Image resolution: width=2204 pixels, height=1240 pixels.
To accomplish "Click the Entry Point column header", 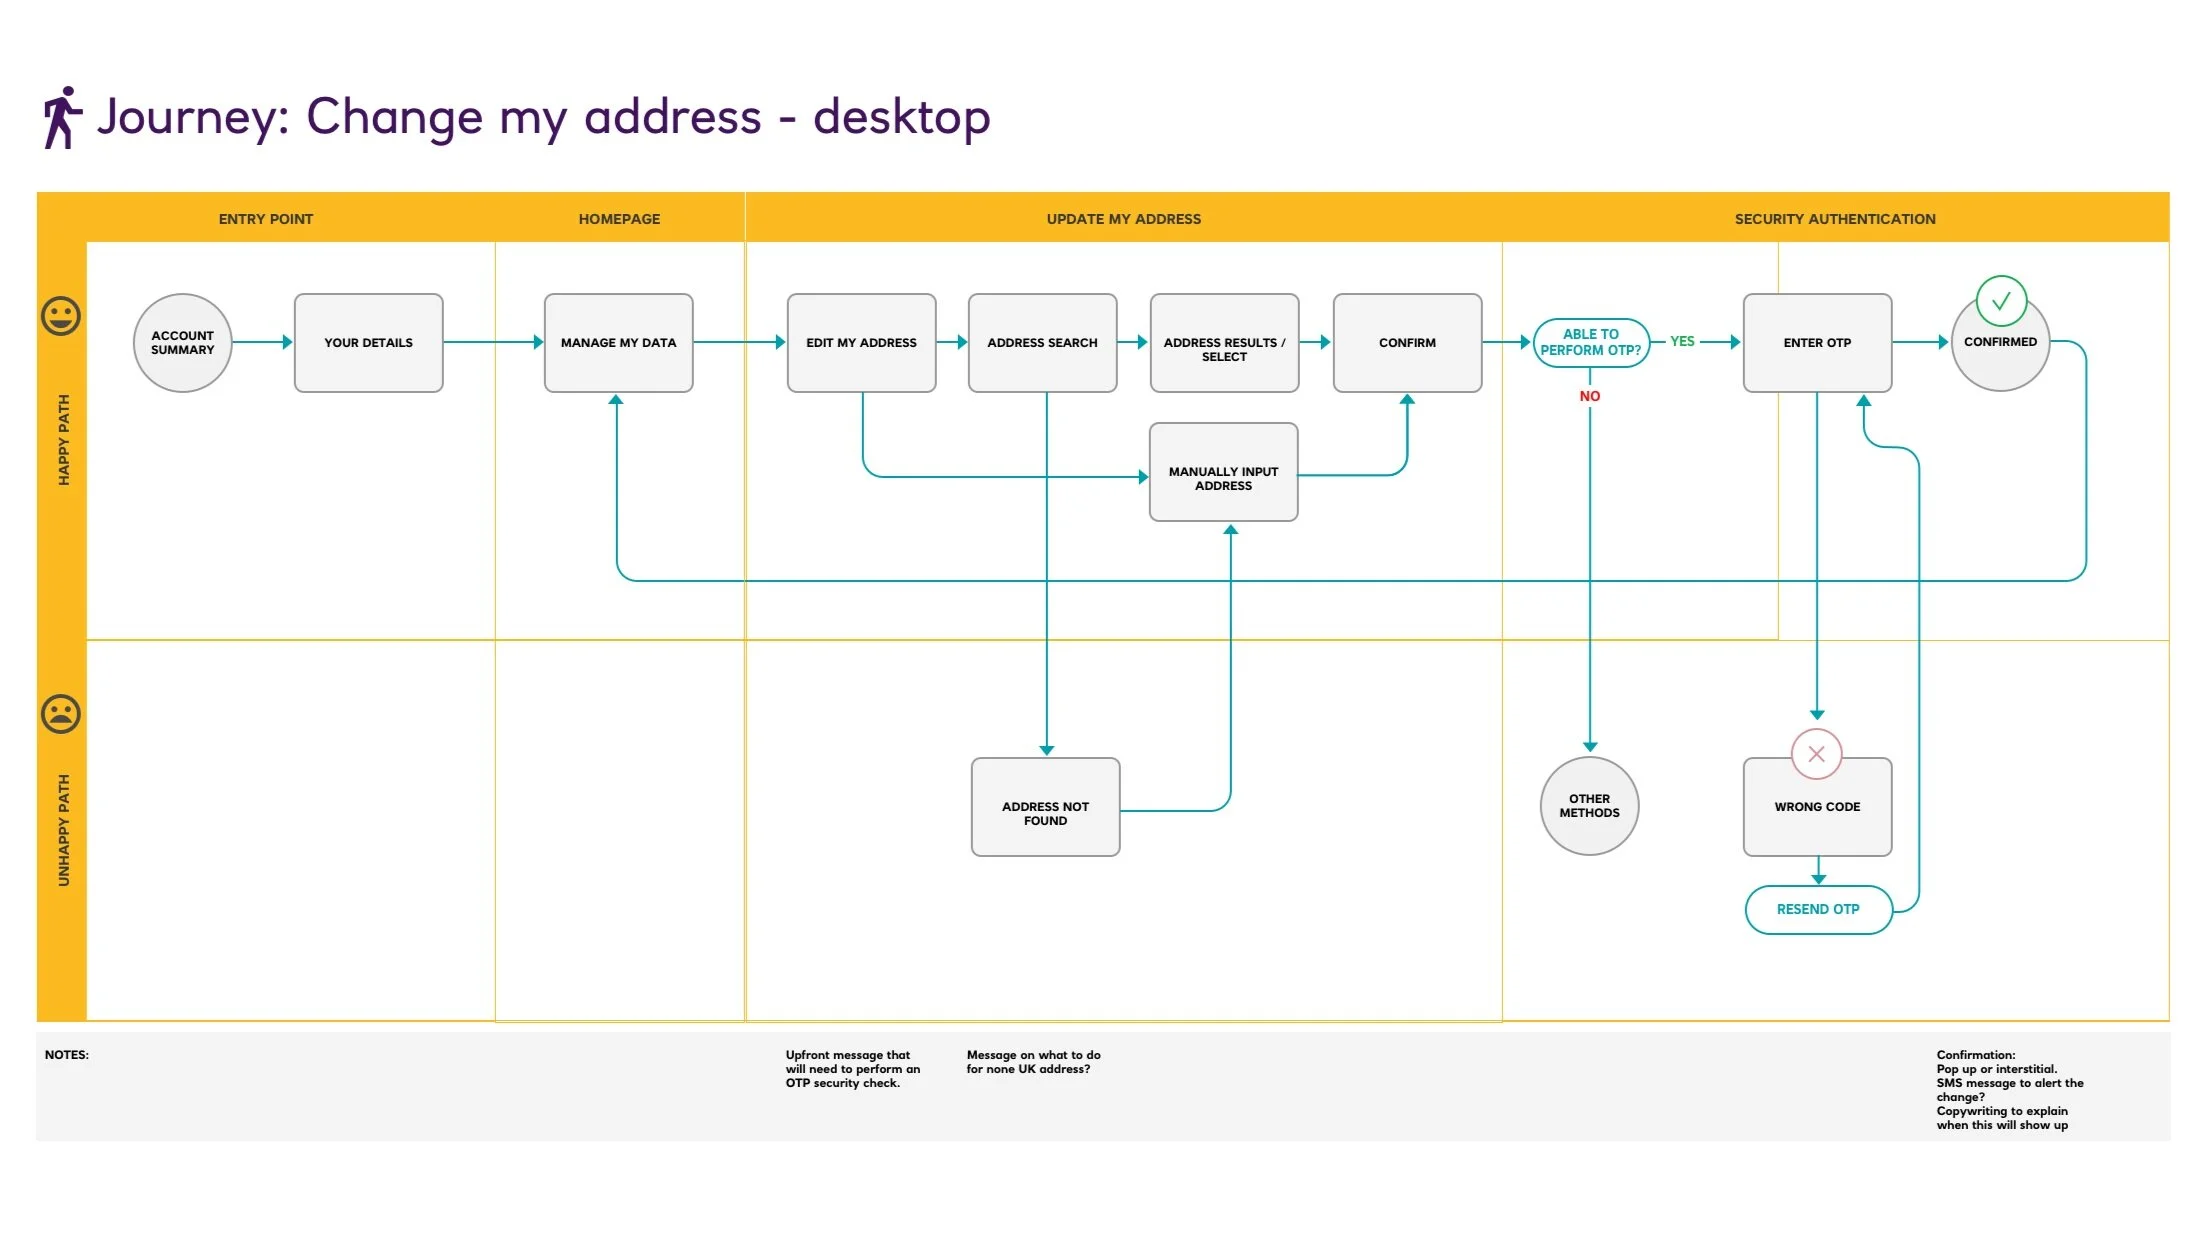I will pos(265,219).
